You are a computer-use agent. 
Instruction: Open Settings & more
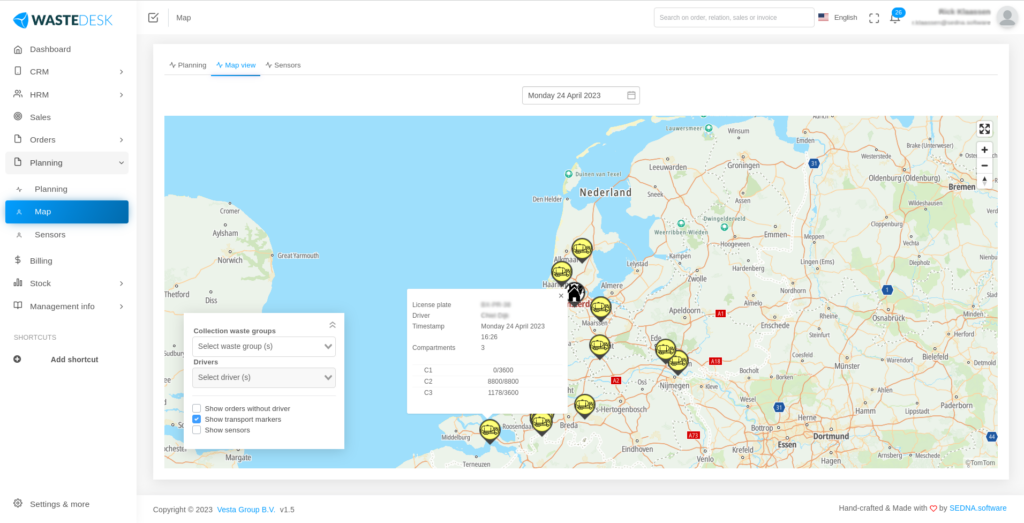59,504
